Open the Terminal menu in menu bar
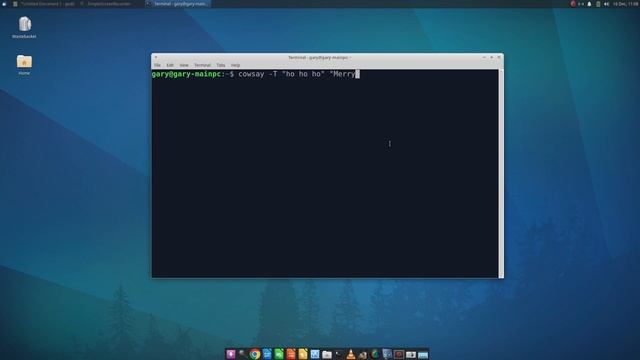Screen dimensions: 640x360 pos(202,65)
